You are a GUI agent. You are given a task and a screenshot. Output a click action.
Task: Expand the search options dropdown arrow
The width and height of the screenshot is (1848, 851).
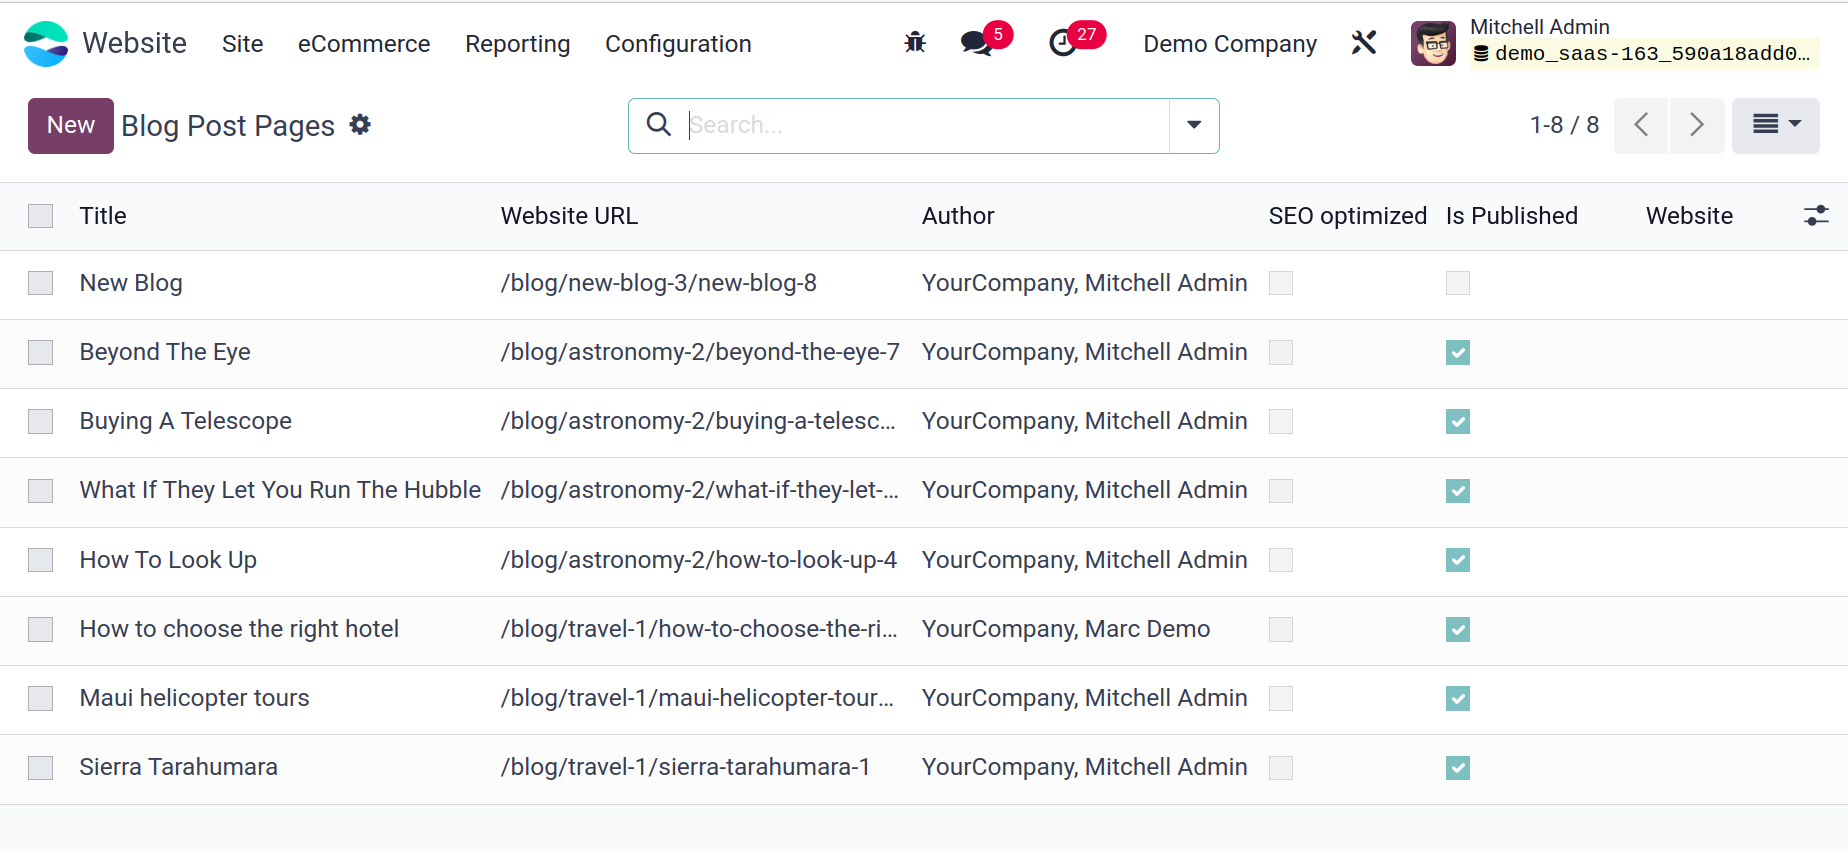pyautogui.click(x=1194, y=125)
